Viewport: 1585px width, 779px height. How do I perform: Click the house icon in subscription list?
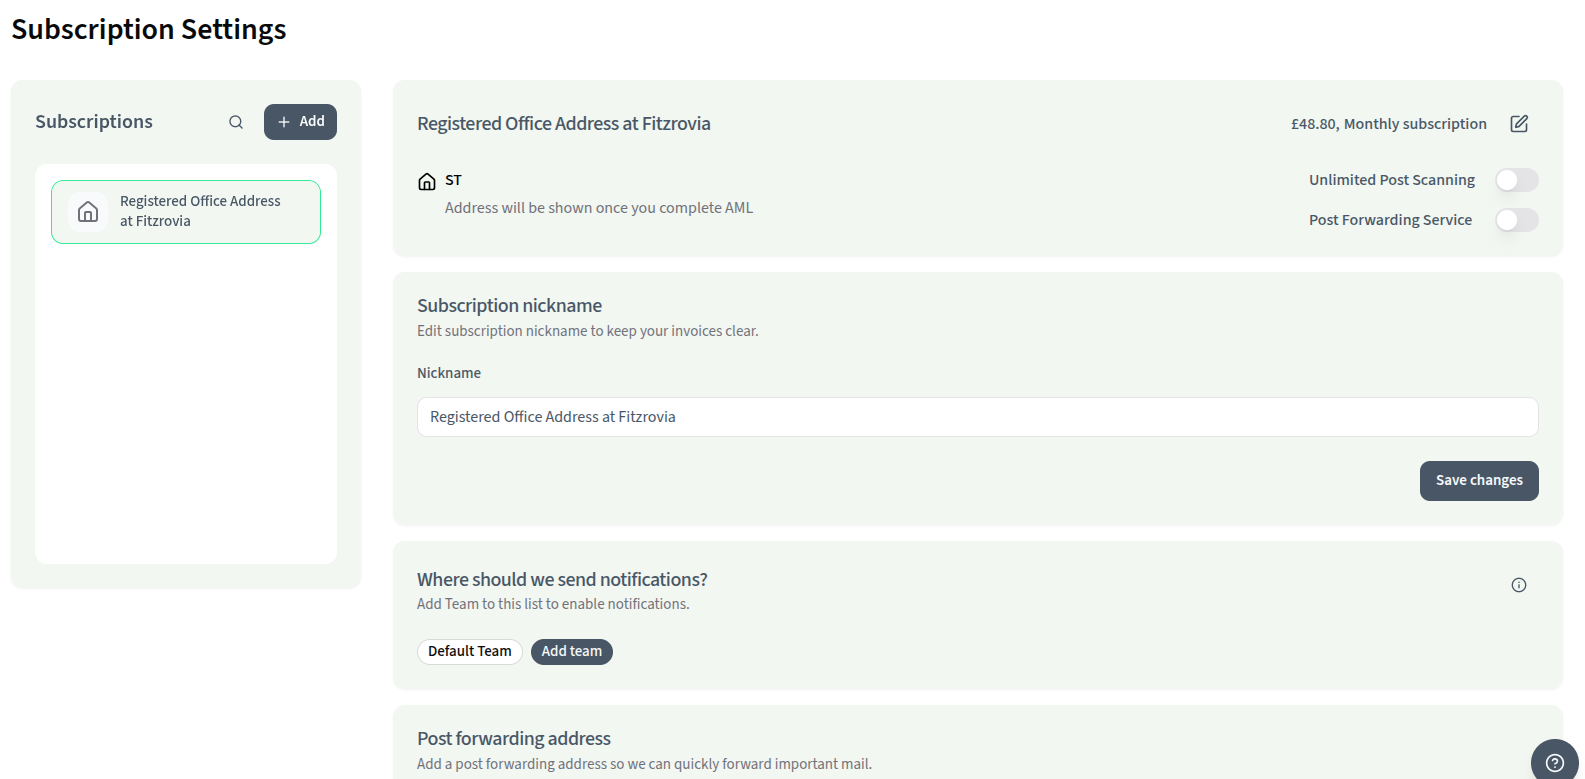tap(88, 212)
